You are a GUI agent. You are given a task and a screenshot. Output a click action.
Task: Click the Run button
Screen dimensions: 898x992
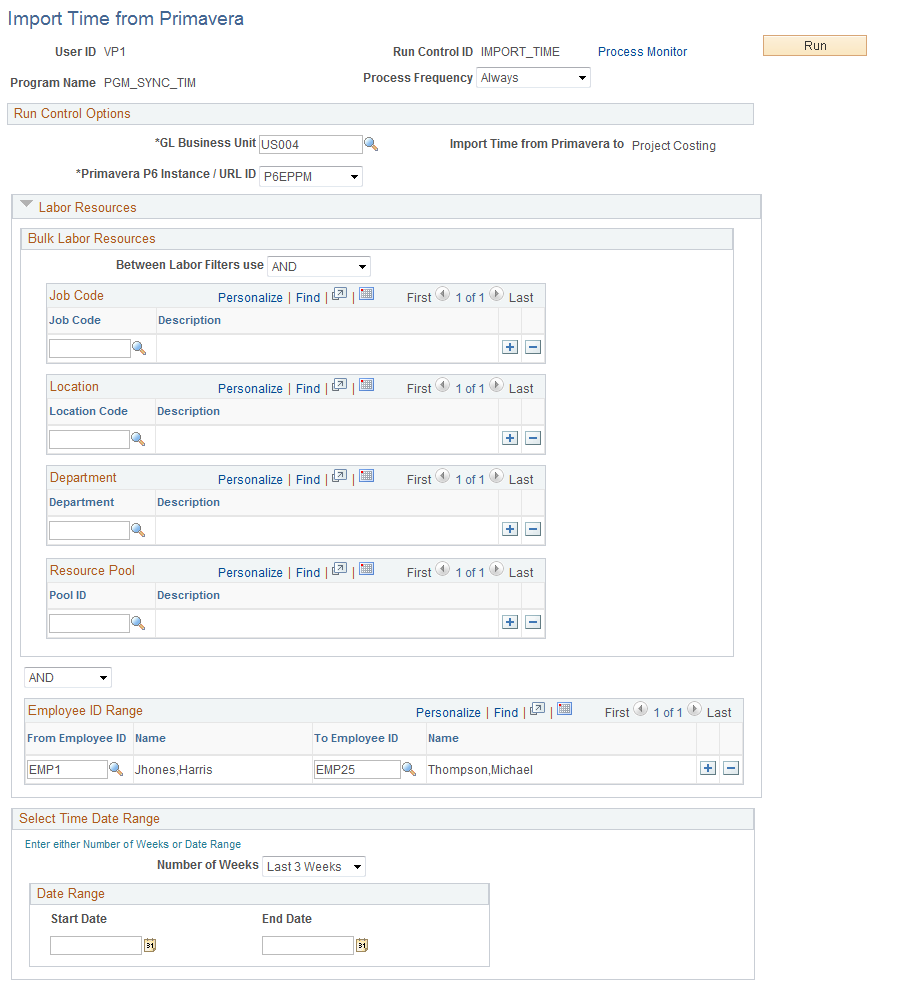(x=815, y=46)
